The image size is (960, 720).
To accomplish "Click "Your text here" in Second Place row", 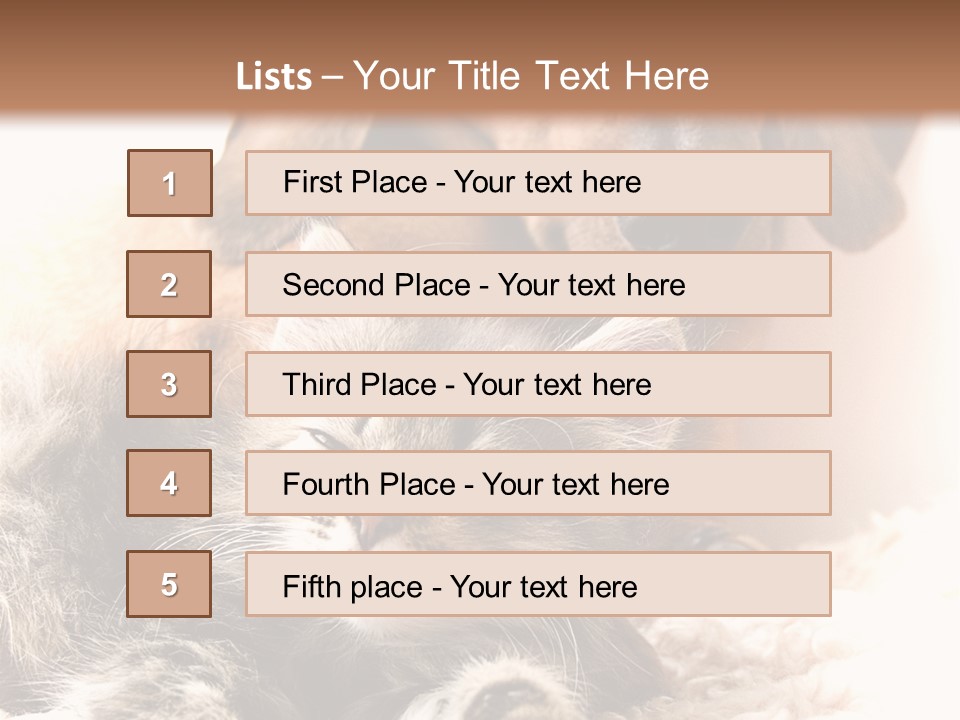I will [x=591, y=285].
